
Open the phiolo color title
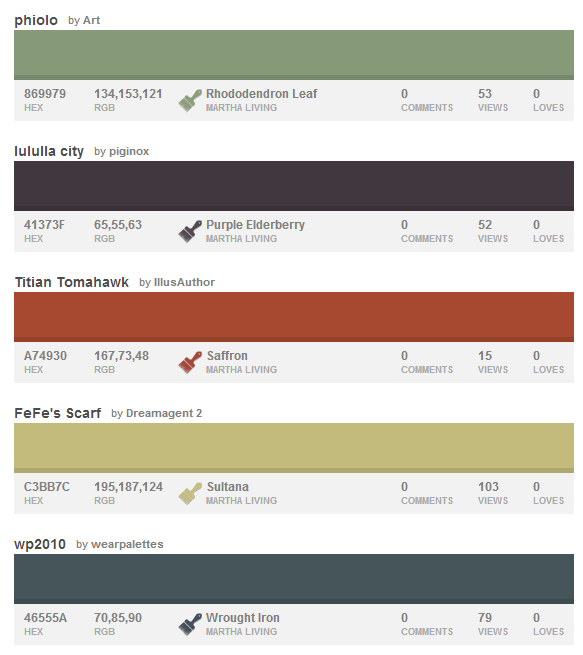[36, 20]
